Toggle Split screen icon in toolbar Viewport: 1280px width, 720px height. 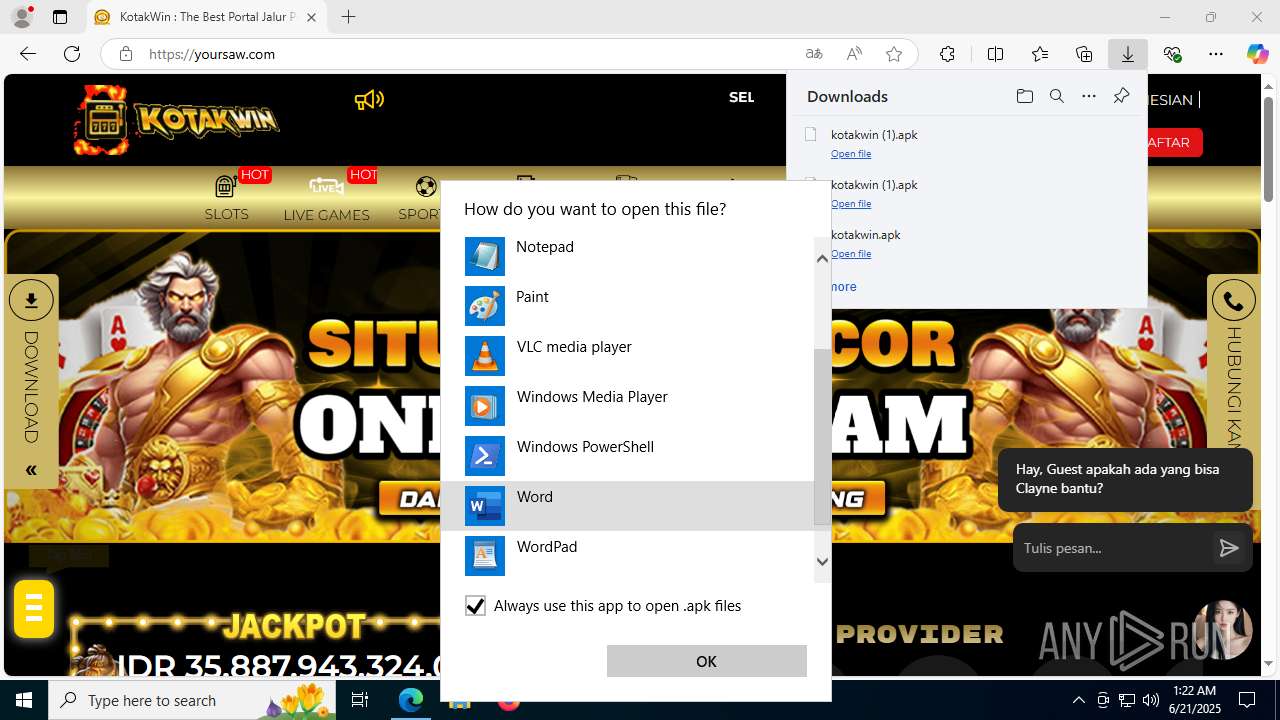pos(995,54)
